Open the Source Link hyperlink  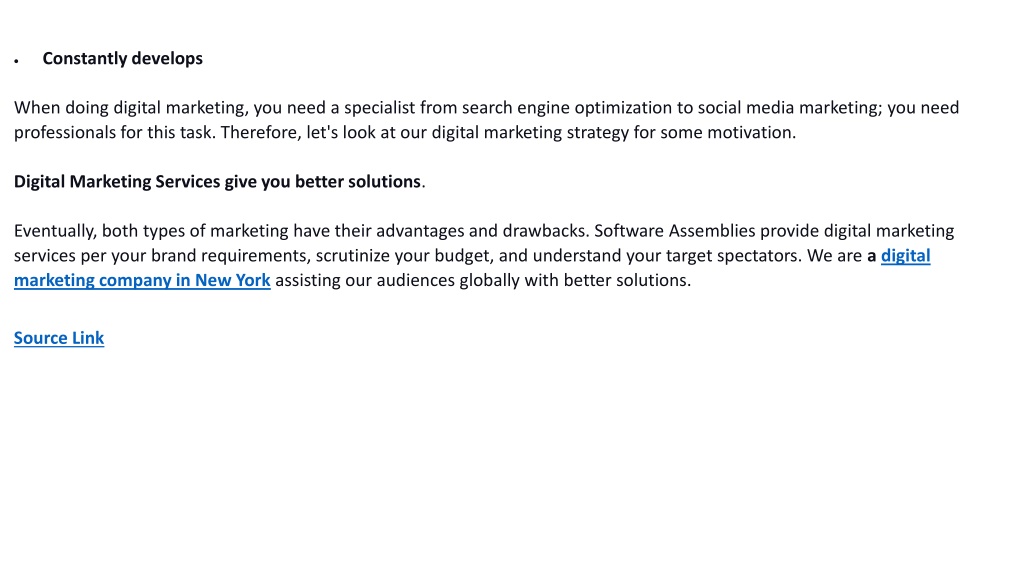click(x=59, y=338)
